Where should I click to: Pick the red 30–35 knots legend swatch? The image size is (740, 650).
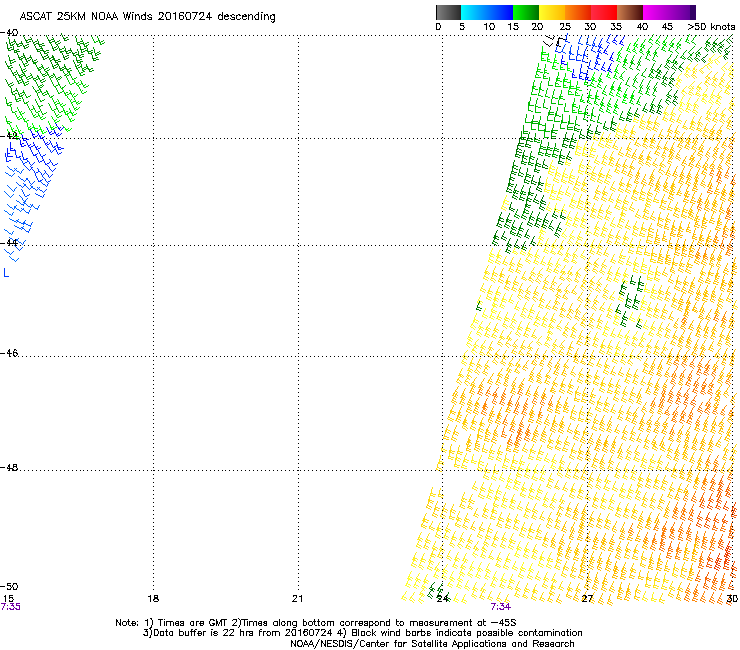604,12
